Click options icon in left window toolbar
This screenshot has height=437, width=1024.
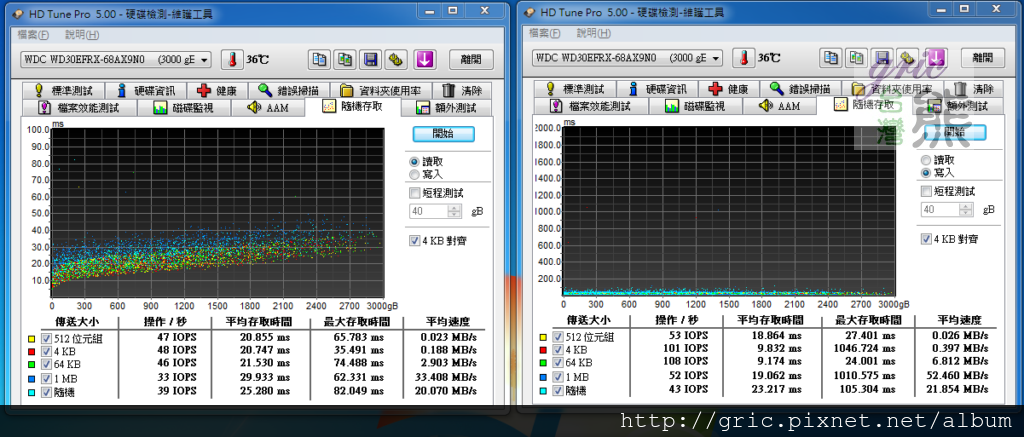tap(395, 59)
